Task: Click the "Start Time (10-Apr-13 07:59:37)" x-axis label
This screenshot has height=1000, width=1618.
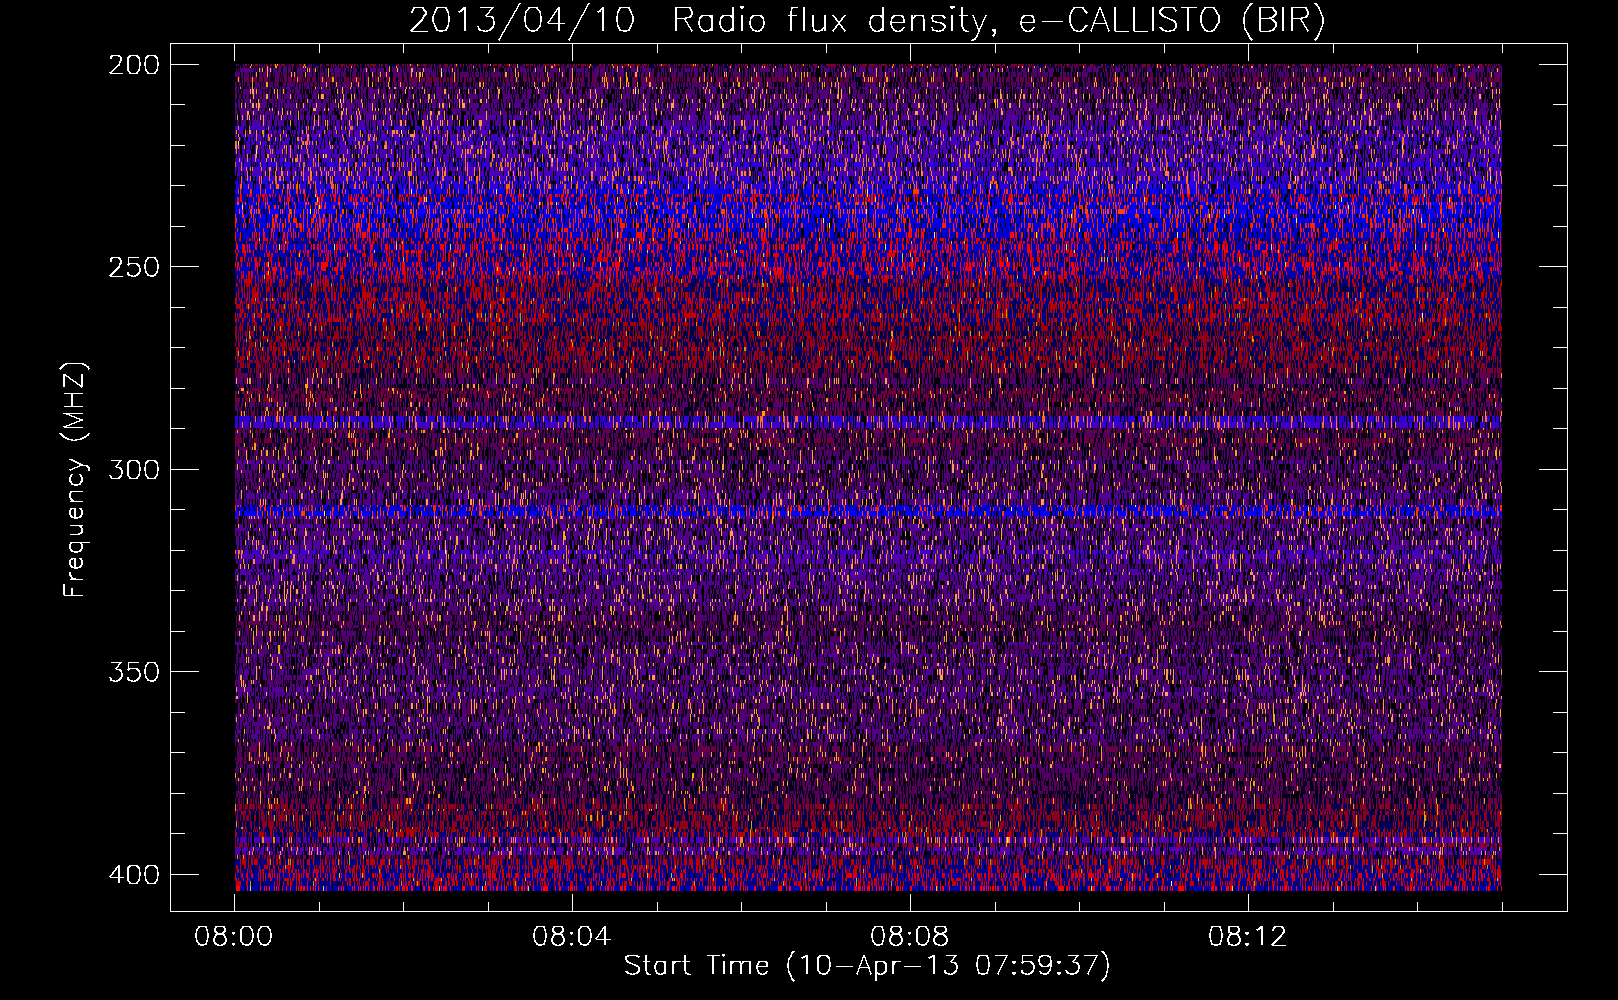Action: [x=867, y=966]
